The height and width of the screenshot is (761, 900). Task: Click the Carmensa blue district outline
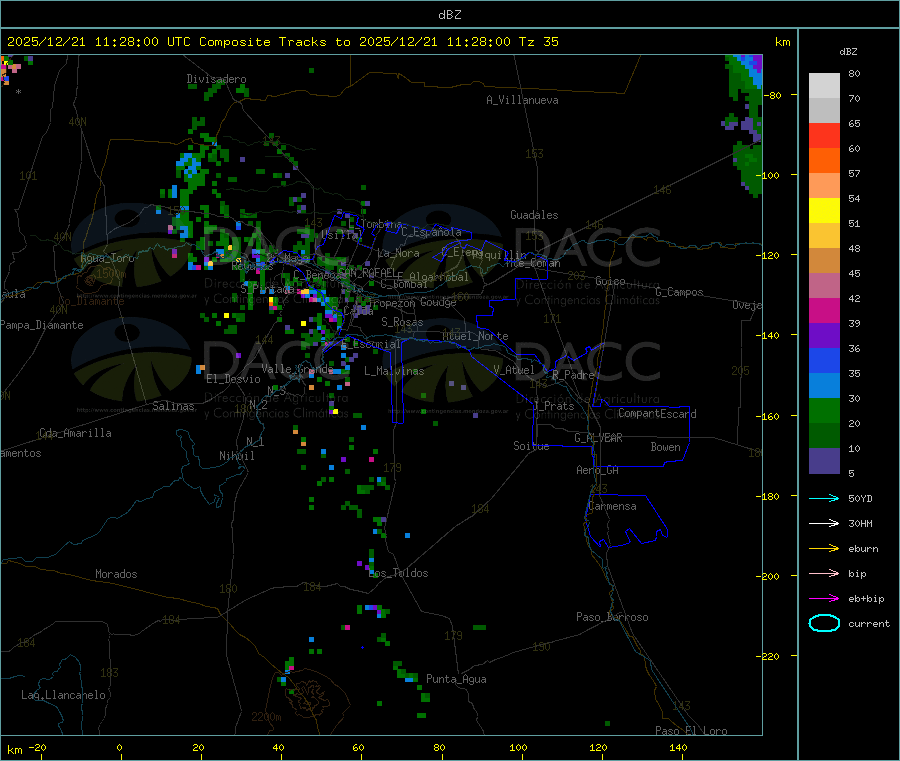tap(625, 521)
